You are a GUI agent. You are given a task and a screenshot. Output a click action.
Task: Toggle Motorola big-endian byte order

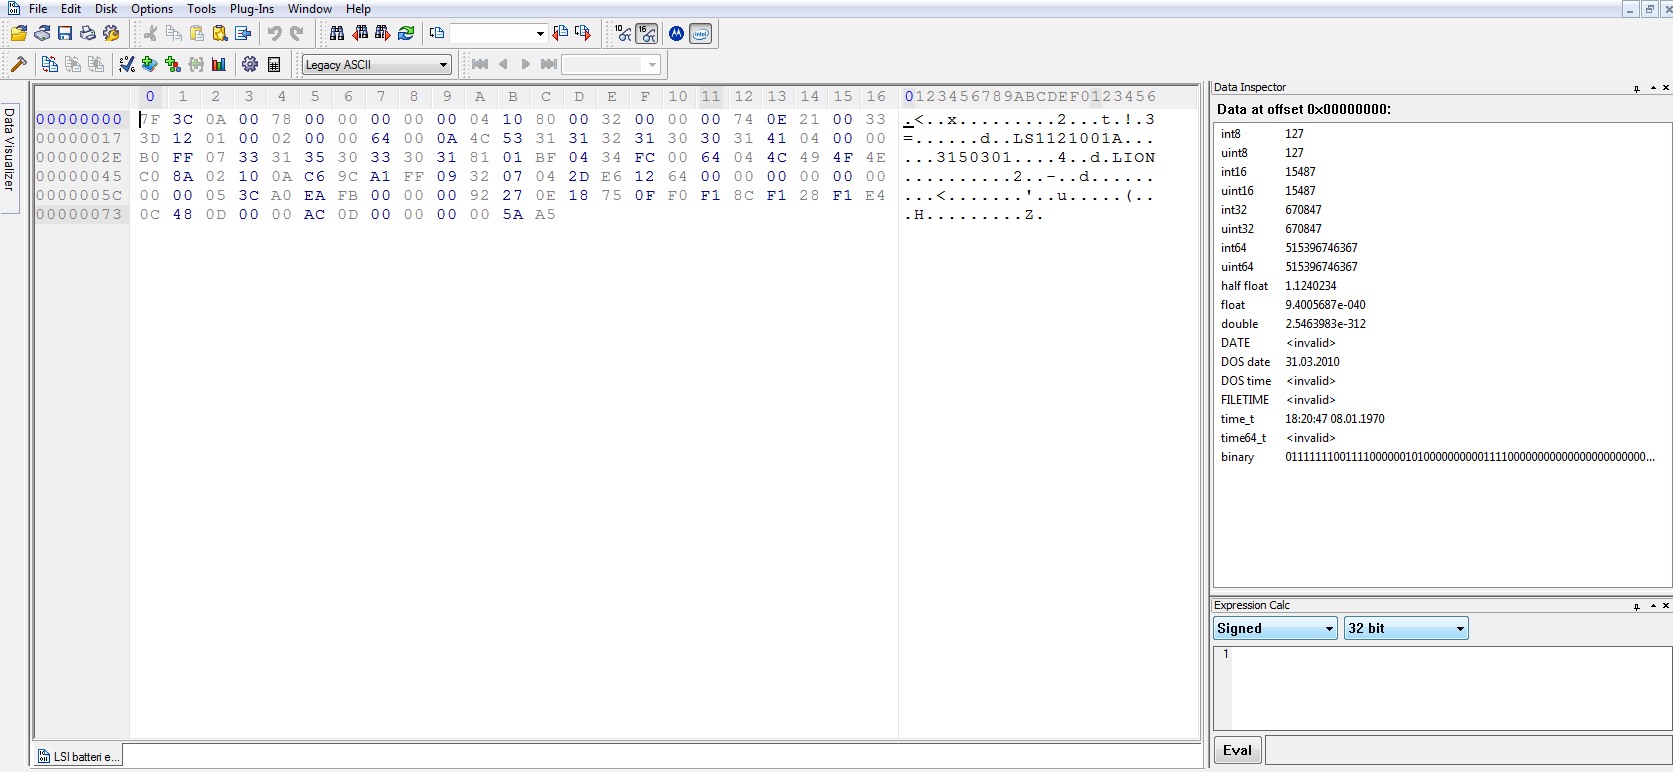pos(677,34)
